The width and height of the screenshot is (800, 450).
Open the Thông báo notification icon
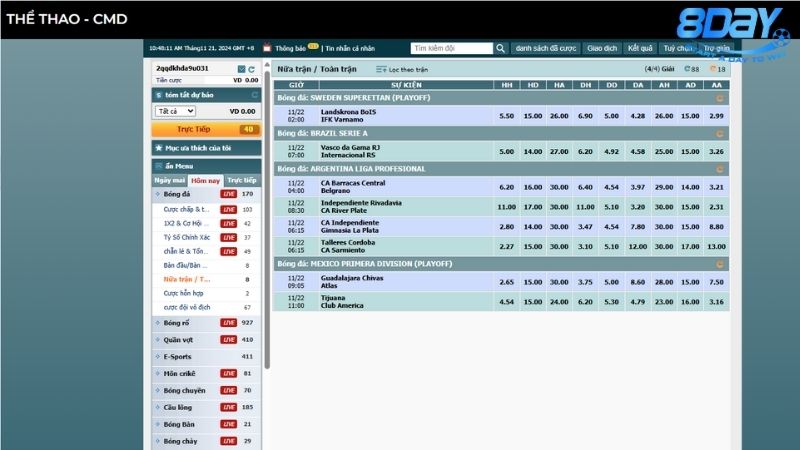[x=267, y=48]
